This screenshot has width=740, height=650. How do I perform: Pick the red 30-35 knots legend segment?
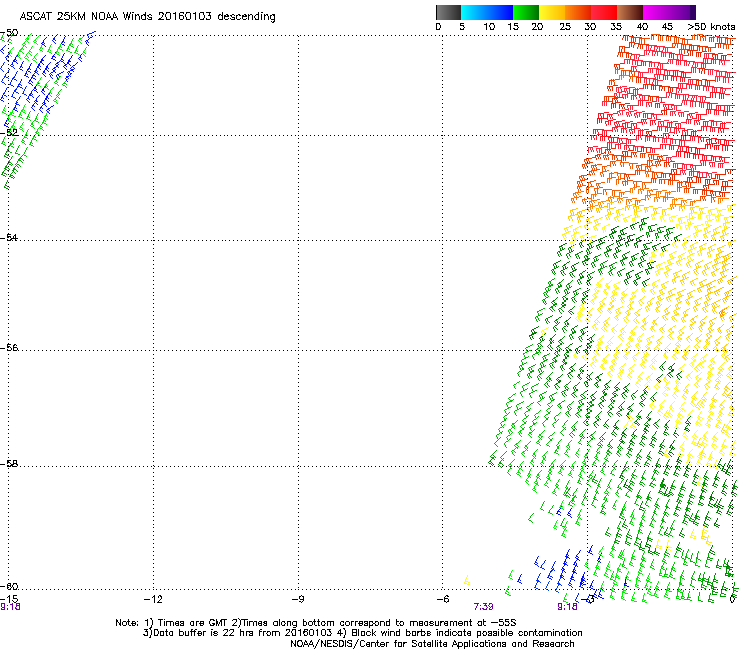tap(604, 12)
